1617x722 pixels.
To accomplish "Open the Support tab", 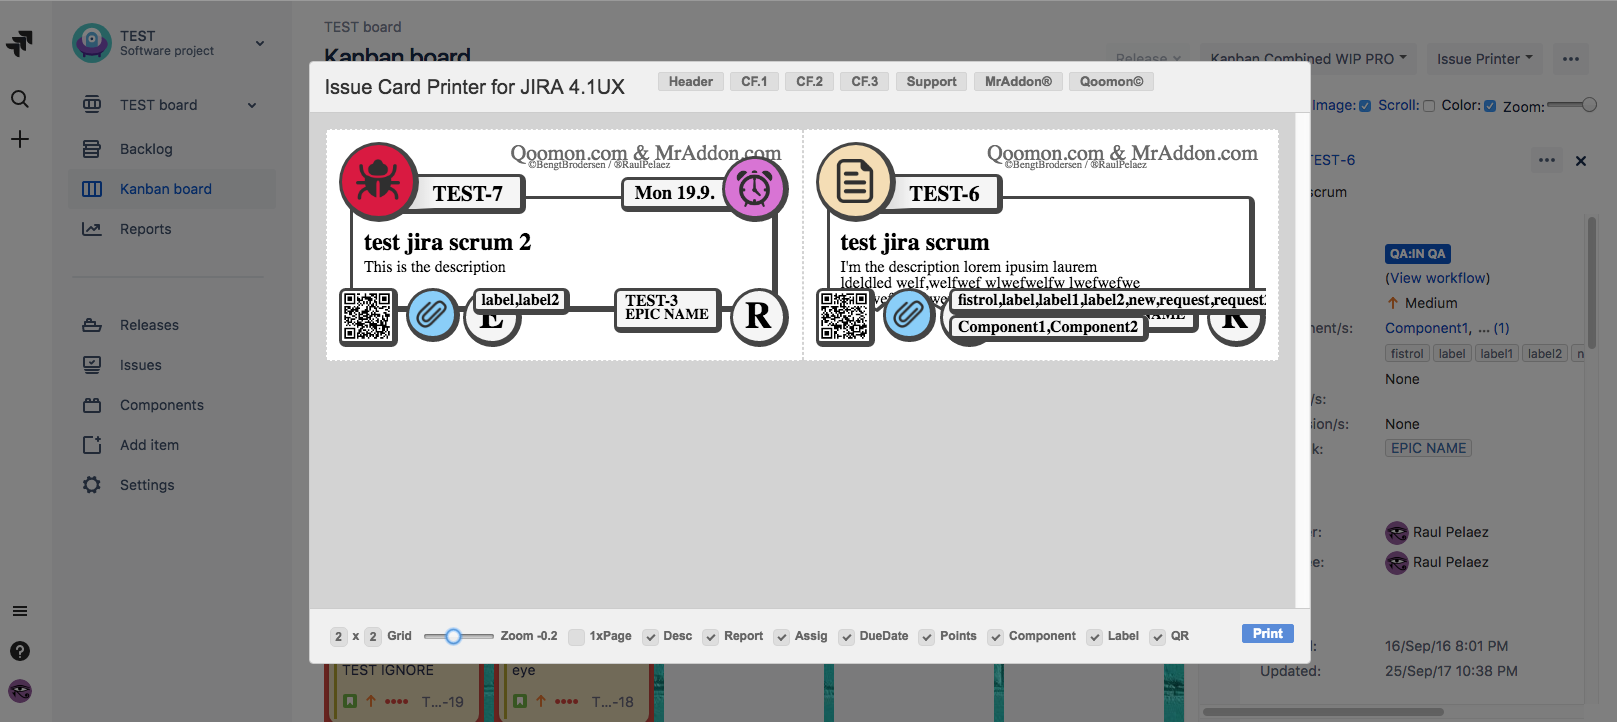I will 931,82.
